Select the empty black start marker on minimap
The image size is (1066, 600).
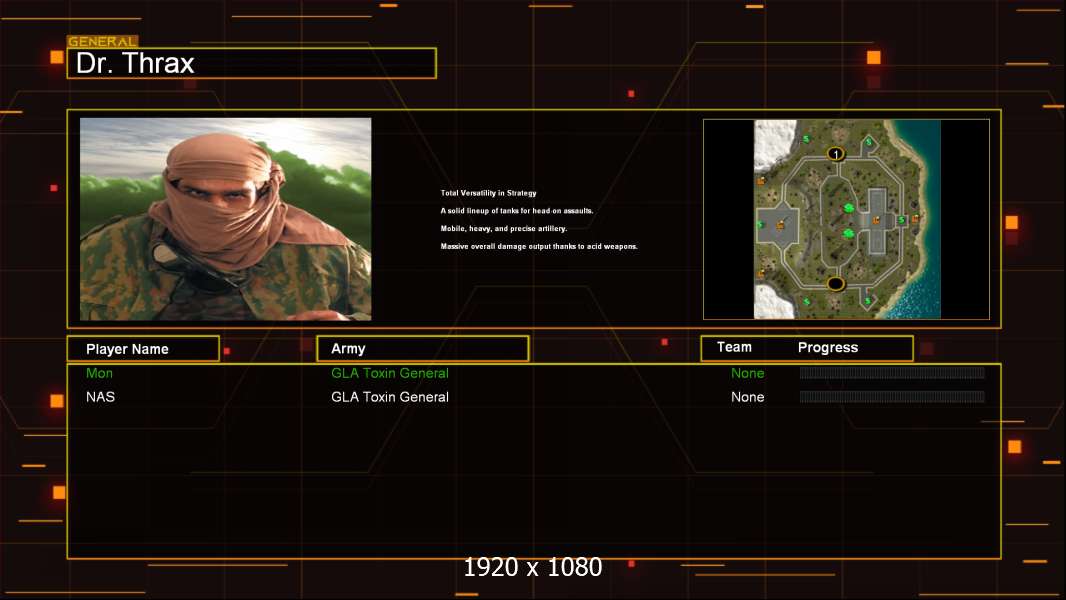click(x=836, y=283)
